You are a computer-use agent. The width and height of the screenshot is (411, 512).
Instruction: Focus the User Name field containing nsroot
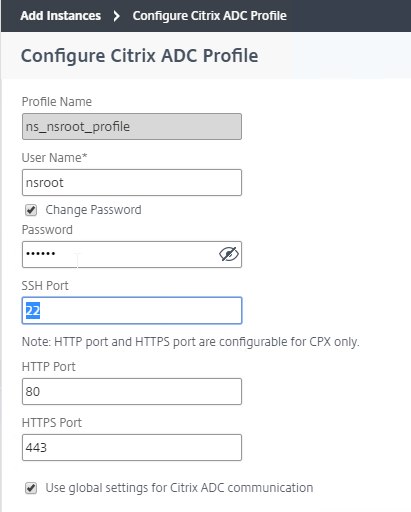tap(132, 183)
